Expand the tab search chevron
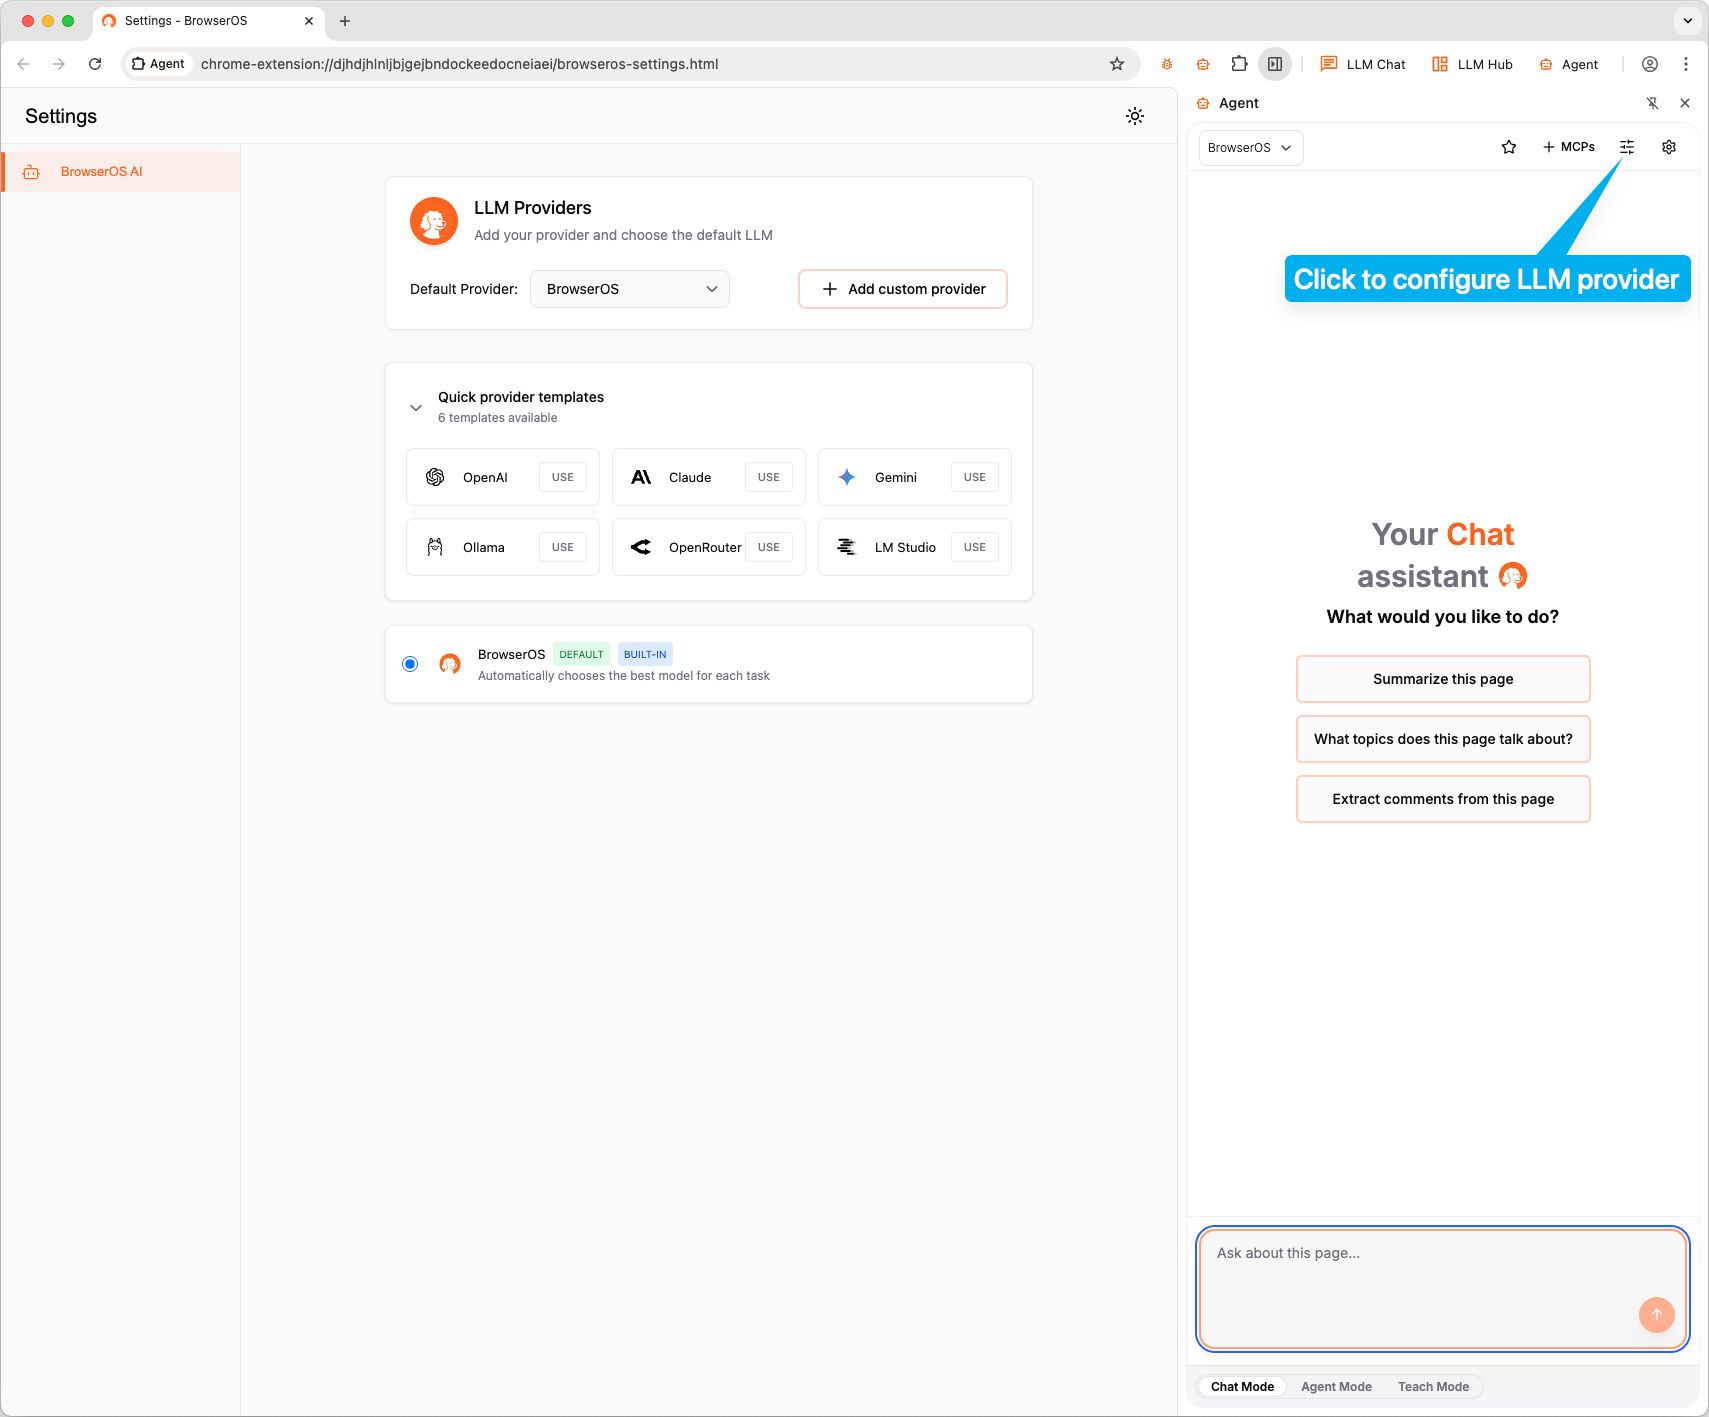1709x1417 pixels. (x=1688, y=21)
